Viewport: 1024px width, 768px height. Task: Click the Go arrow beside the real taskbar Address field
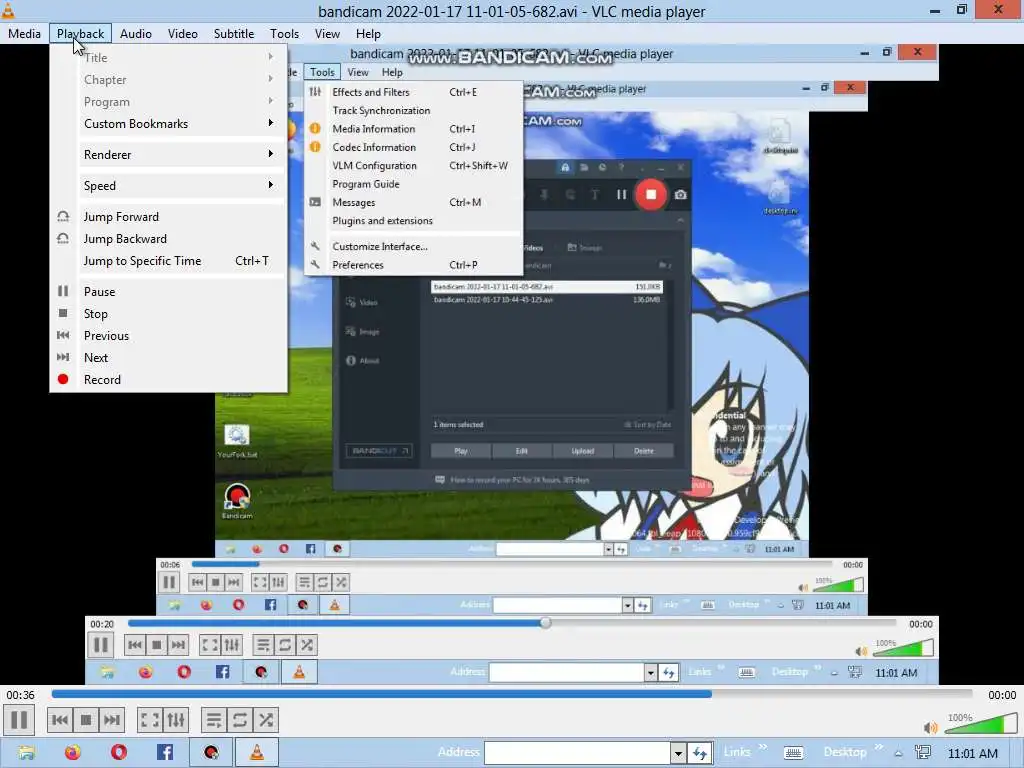(699, 753)
